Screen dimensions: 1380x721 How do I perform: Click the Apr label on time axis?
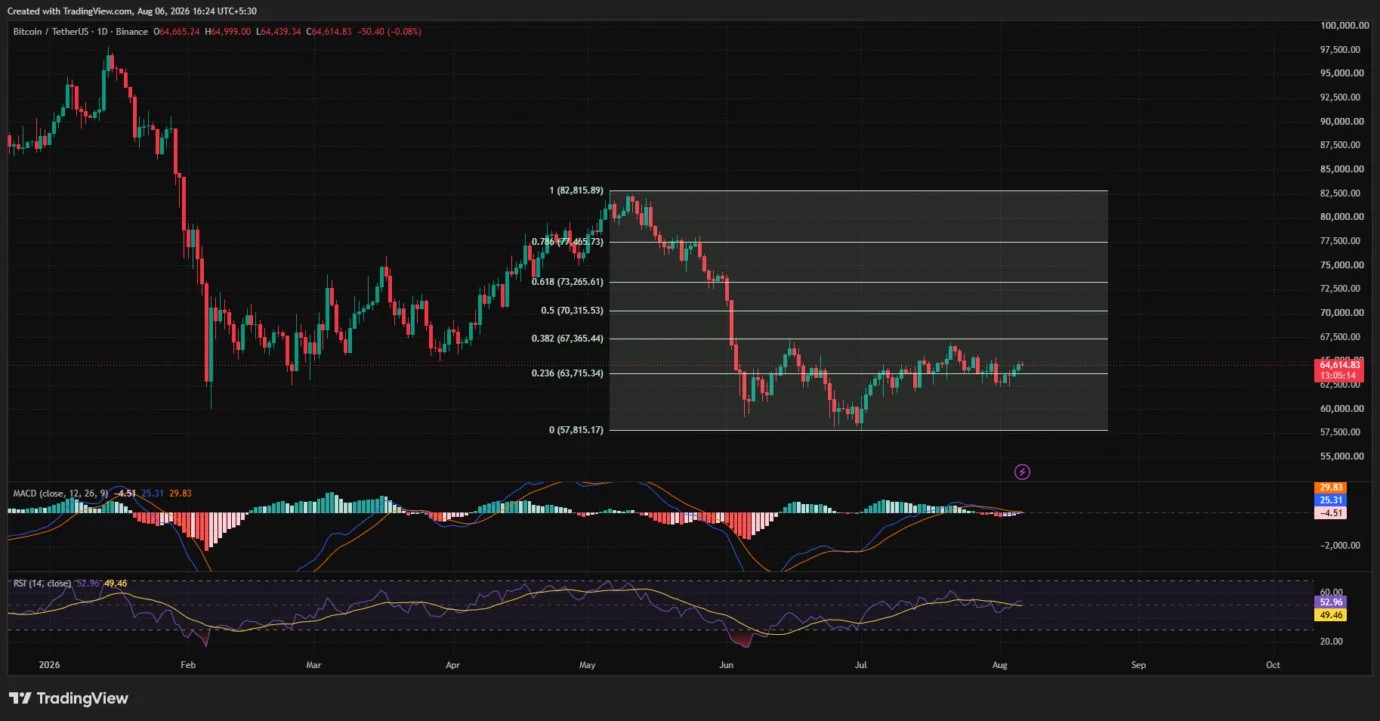click(452, 664)
